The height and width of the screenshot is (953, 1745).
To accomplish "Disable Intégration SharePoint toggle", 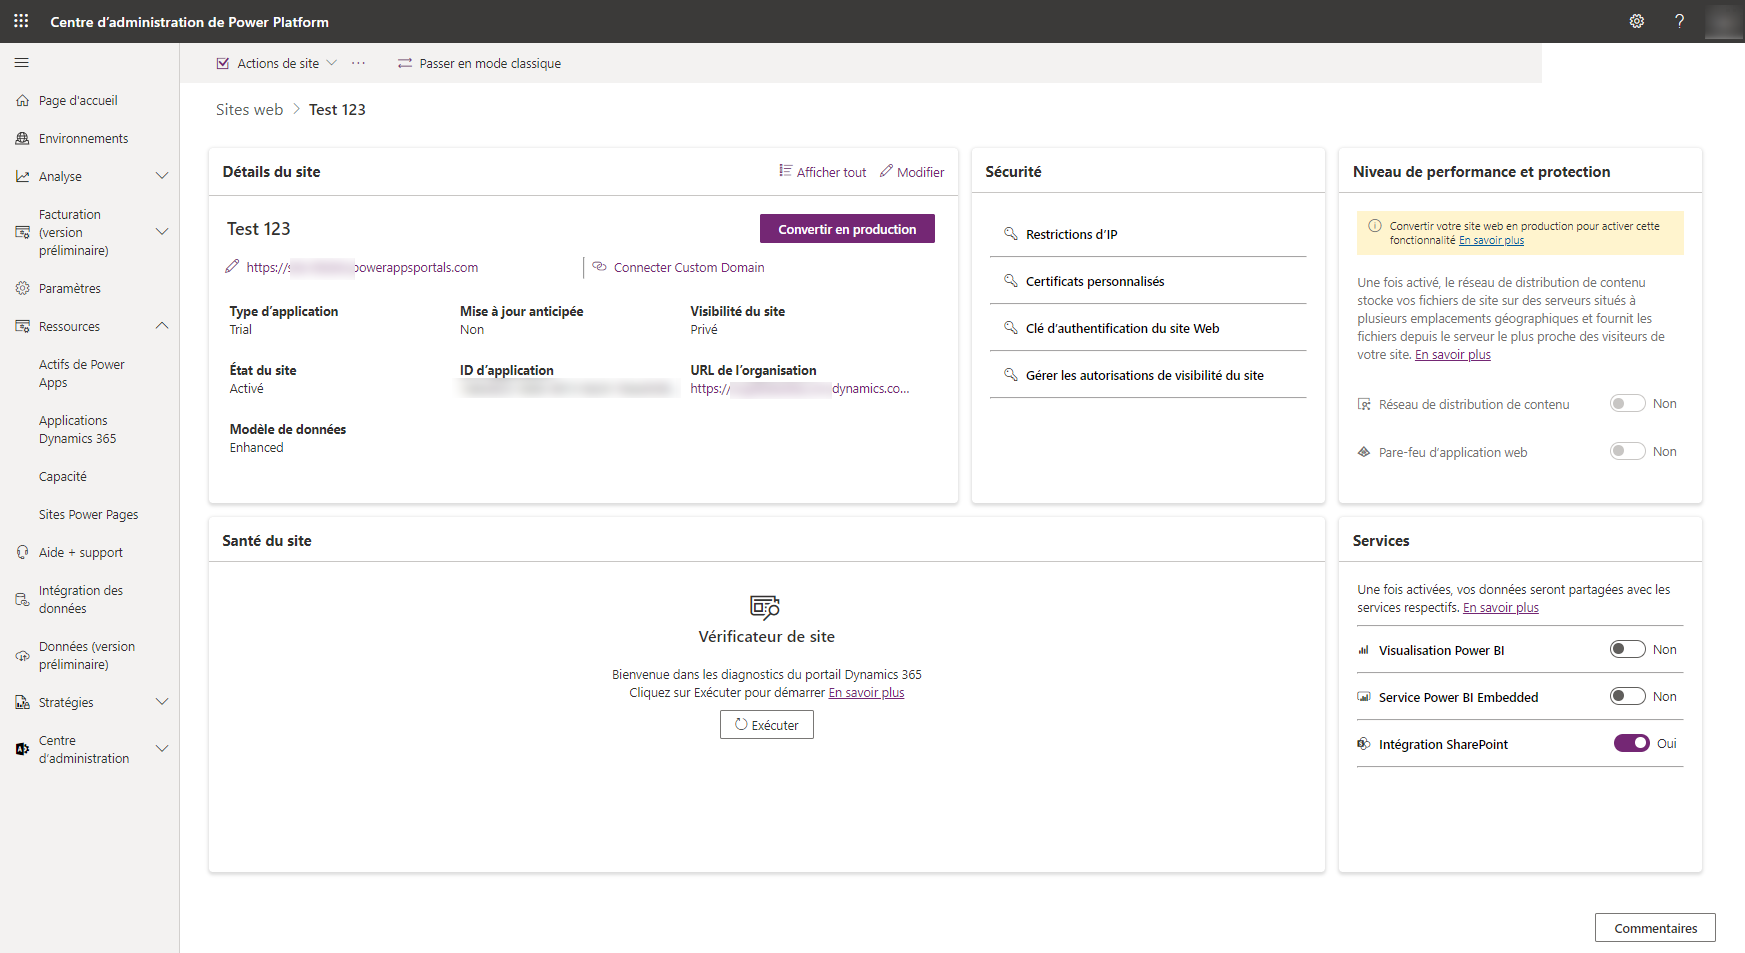I will 1631,744.
